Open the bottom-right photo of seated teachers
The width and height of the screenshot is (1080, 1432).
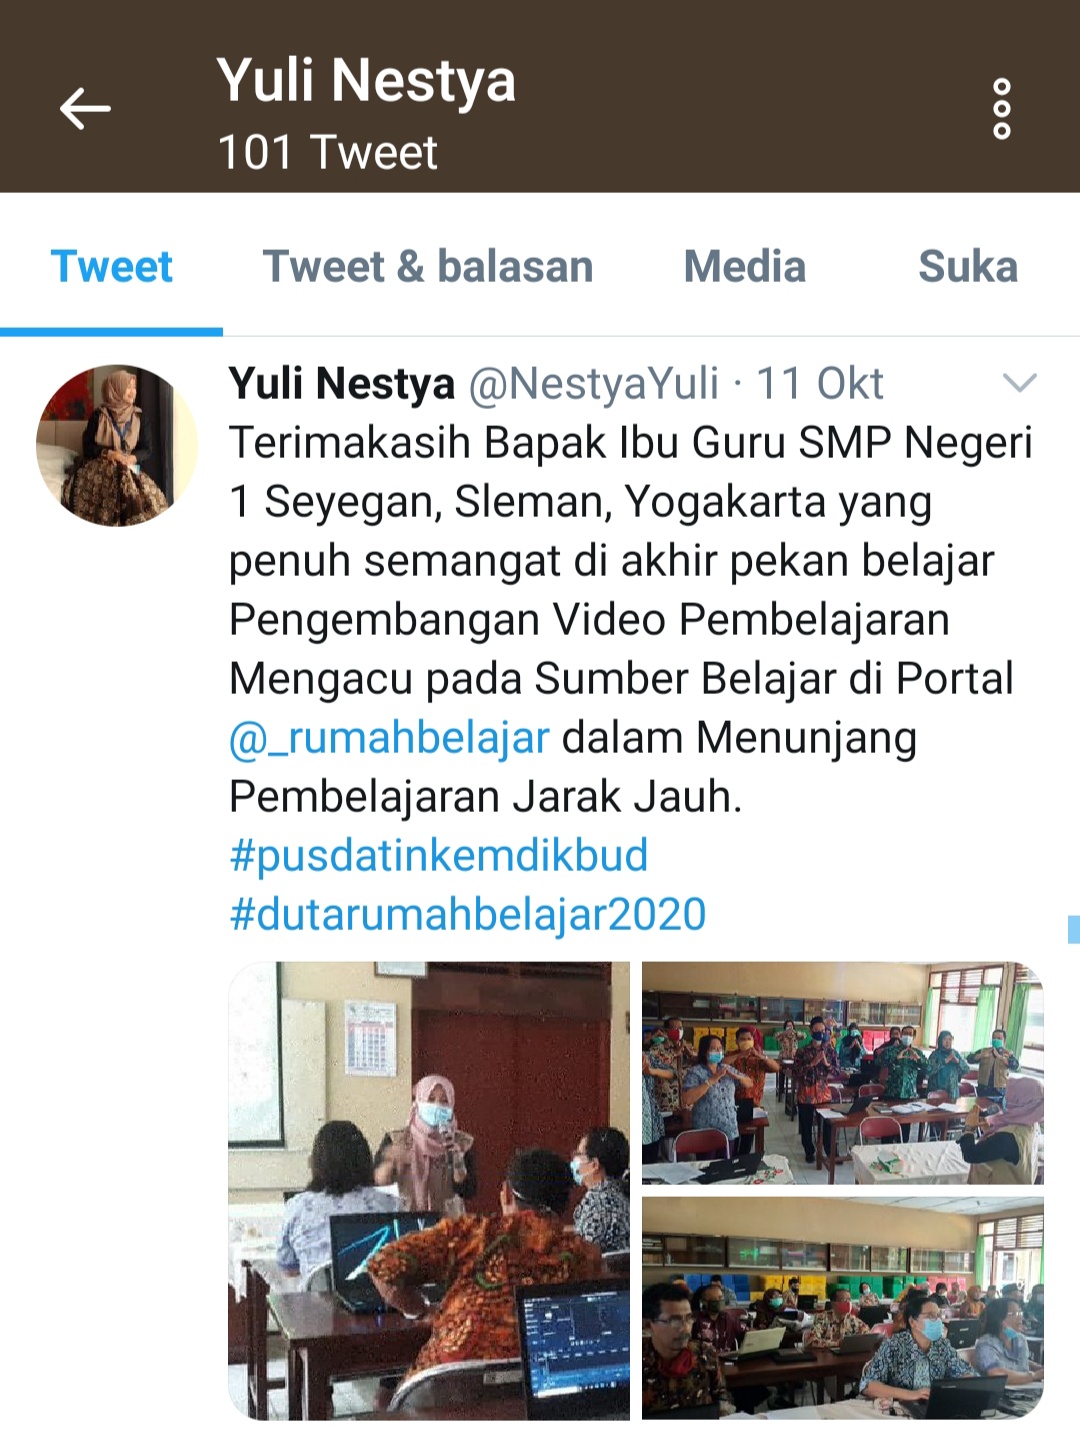coord(842,1308)
